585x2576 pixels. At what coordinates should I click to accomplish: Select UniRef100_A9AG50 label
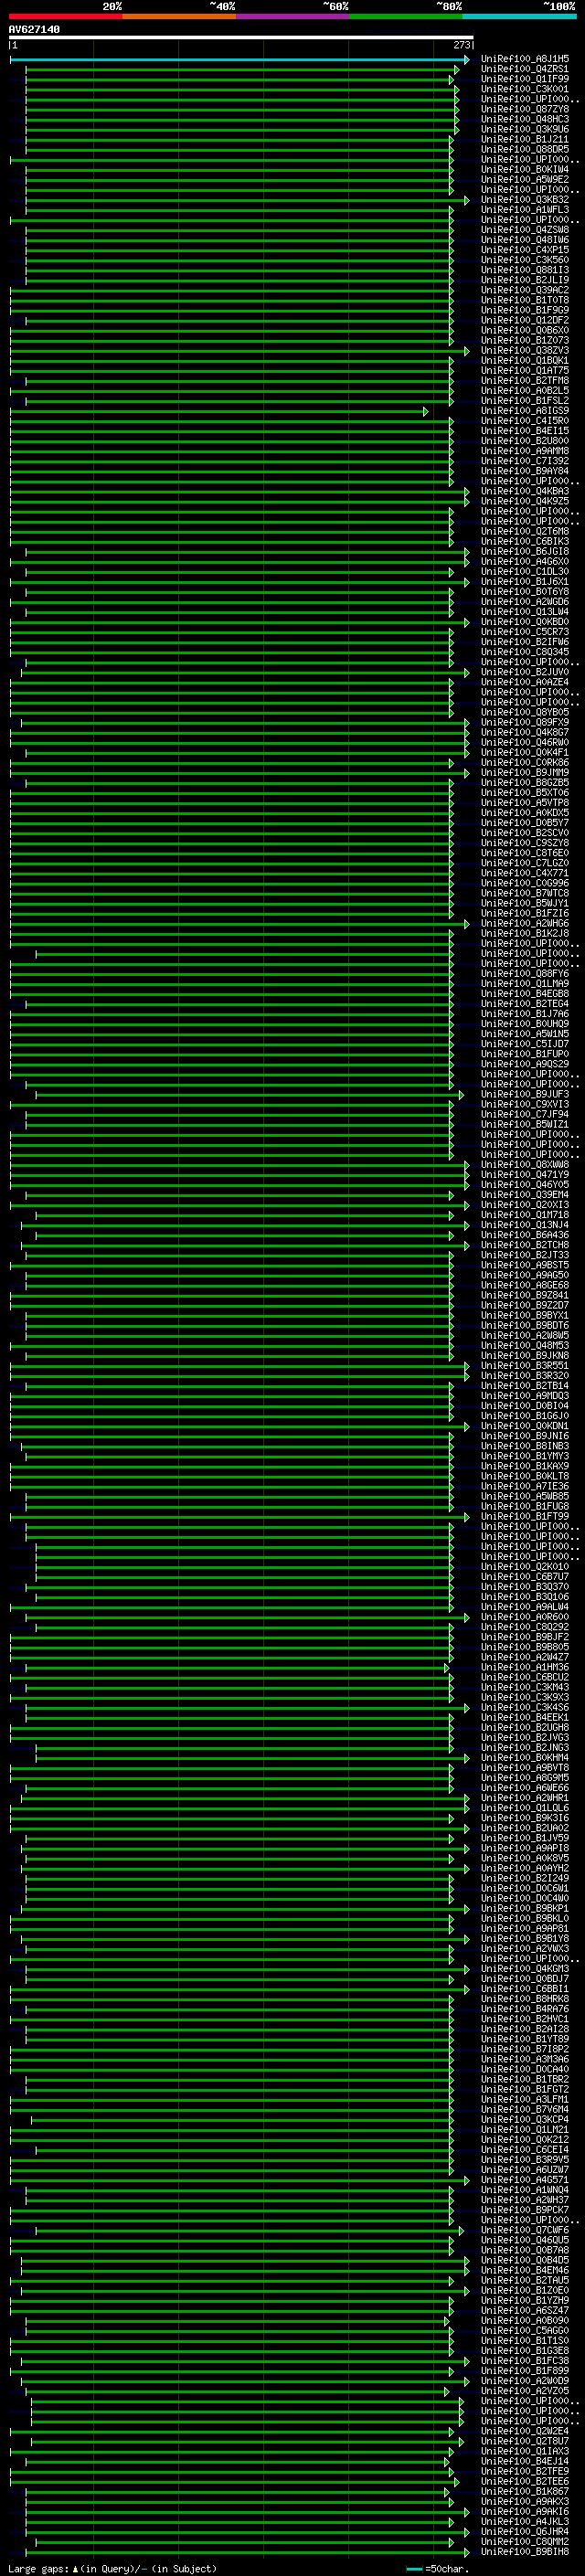pyautogui.click(x=525, y=1275)
